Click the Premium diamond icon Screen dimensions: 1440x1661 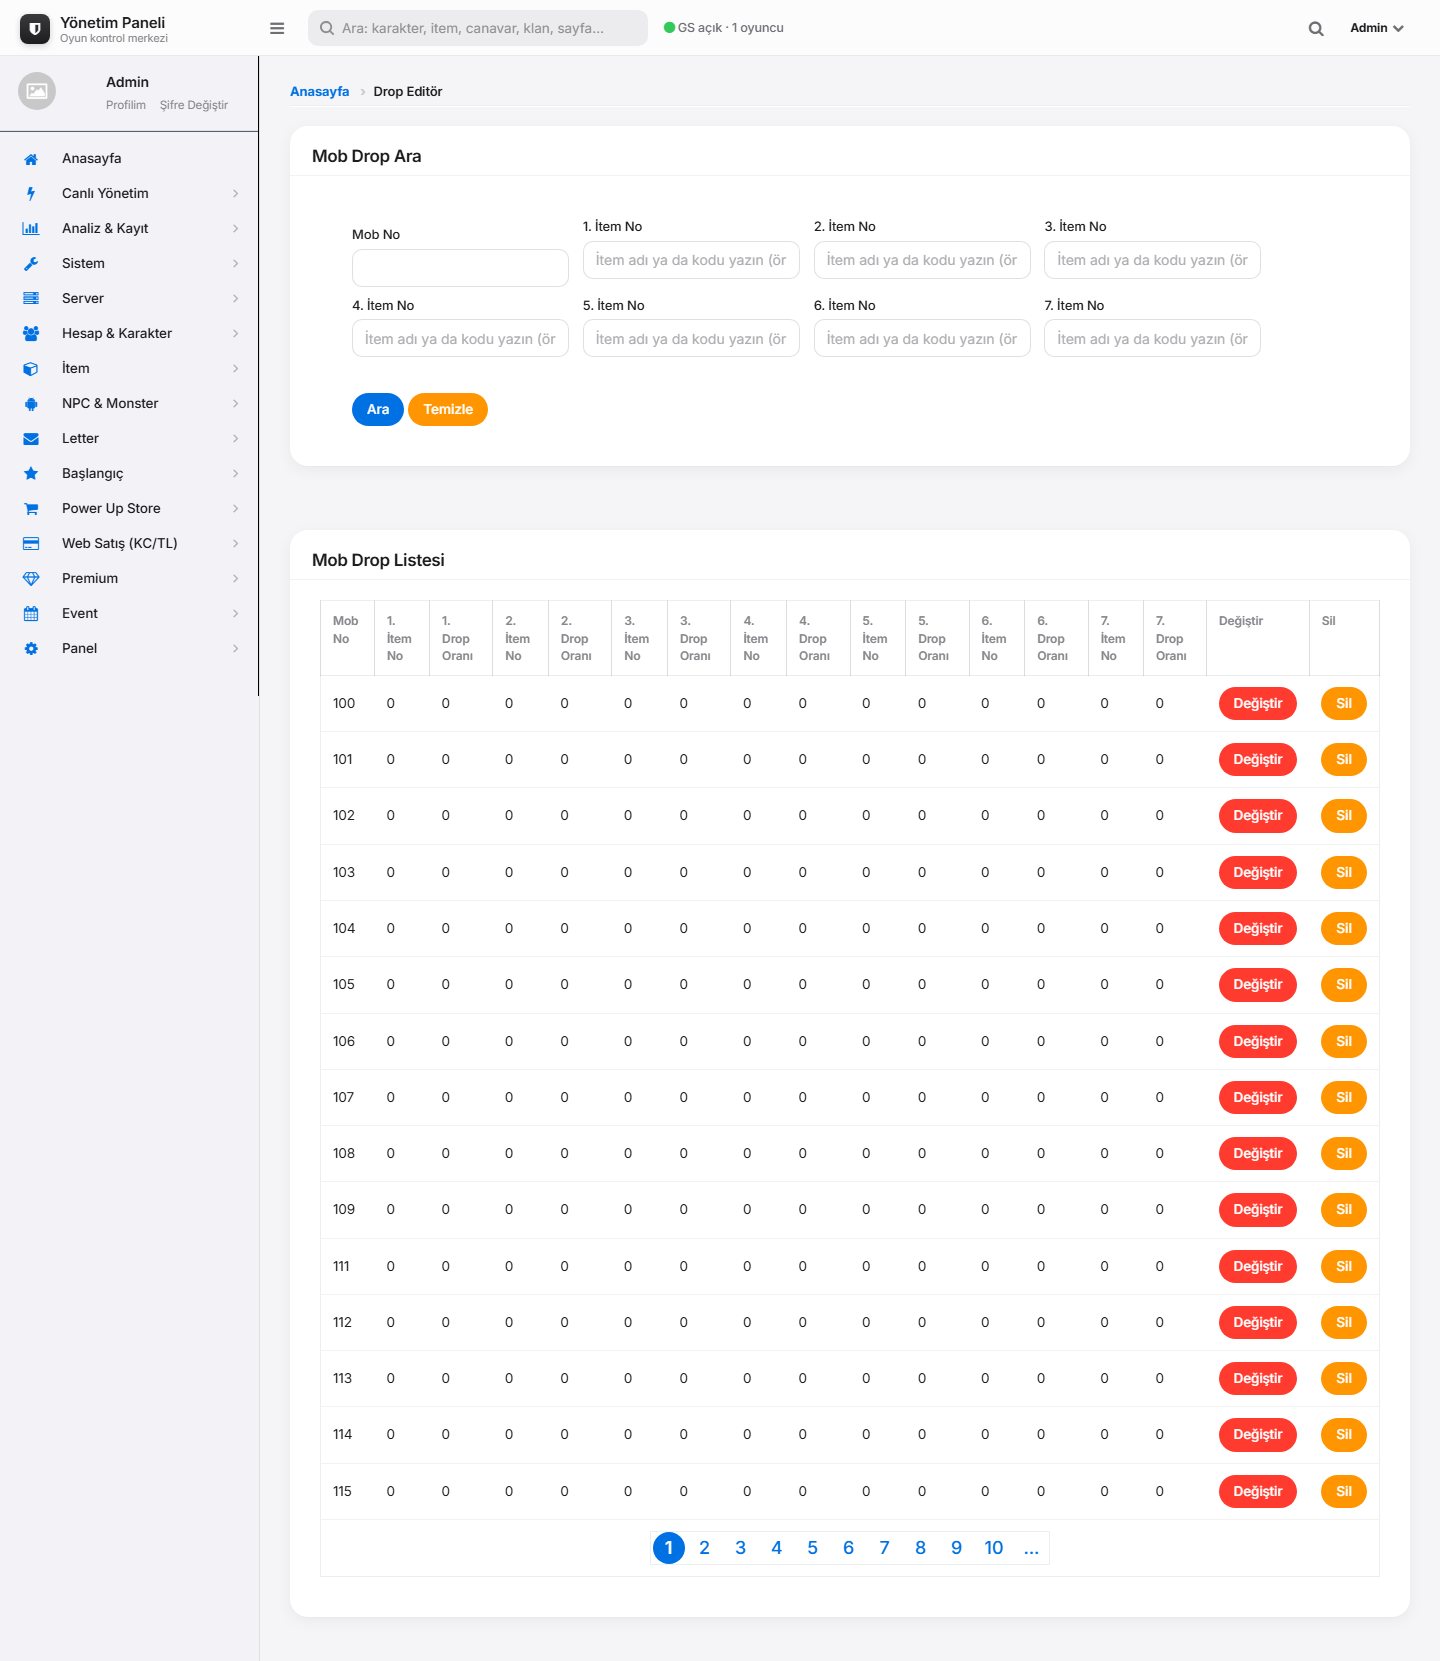[31, 579]
